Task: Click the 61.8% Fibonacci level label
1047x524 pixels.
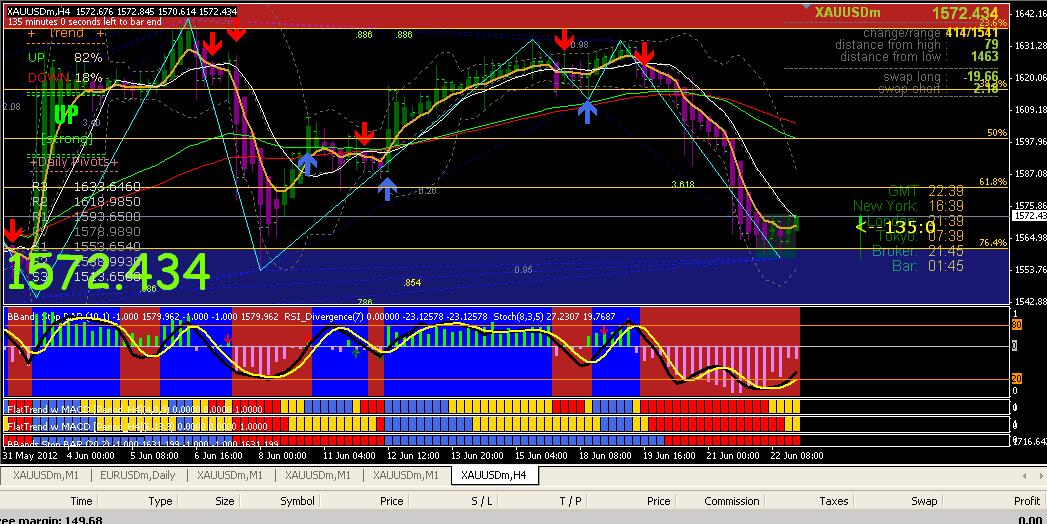Action: [992, 182]
